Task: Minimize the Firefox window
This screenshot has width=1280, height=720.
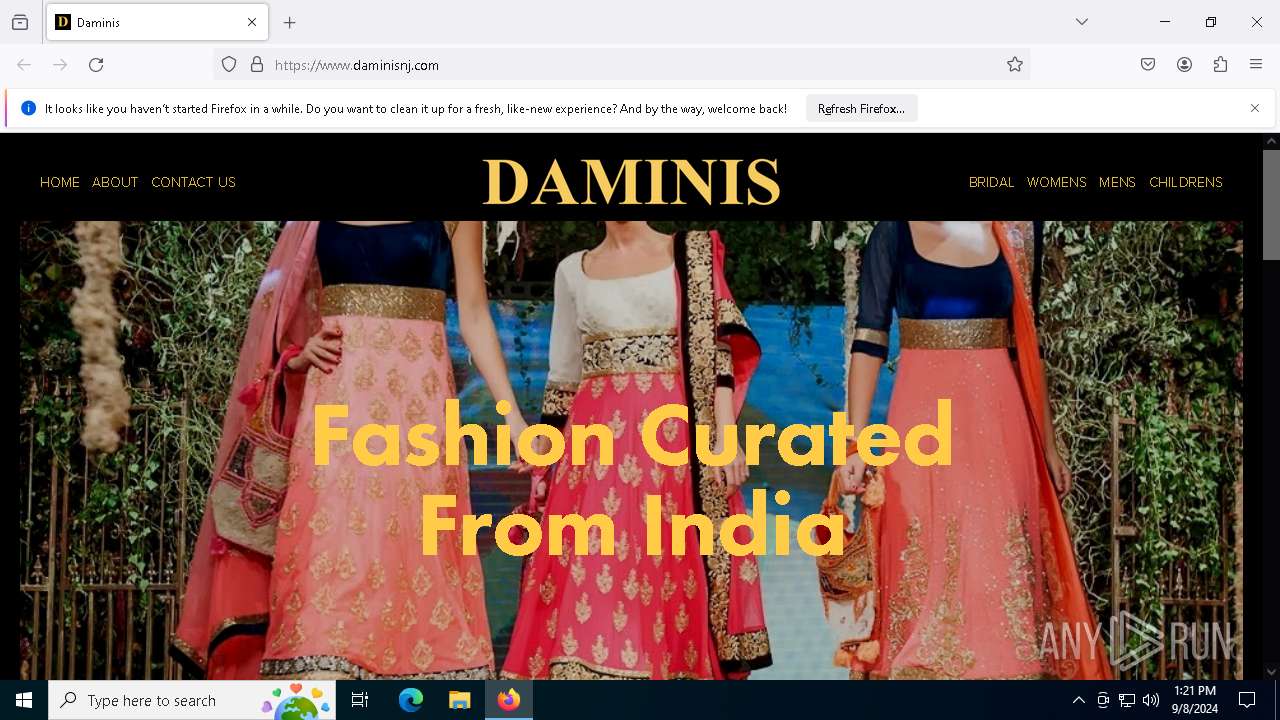Action: [x=1165, y=22]
